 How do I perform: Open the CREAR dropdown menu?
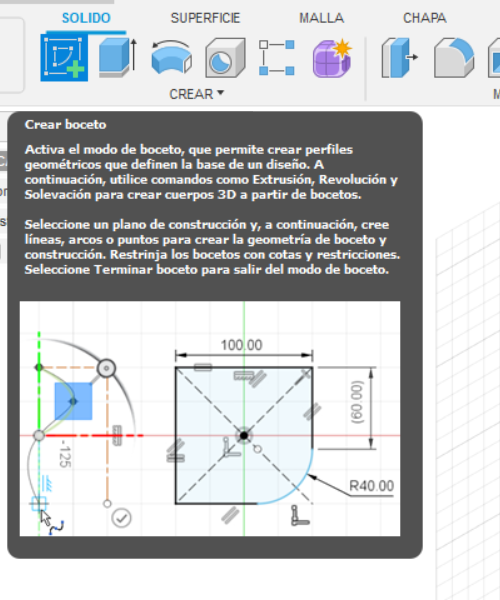(x=197, y=94)
